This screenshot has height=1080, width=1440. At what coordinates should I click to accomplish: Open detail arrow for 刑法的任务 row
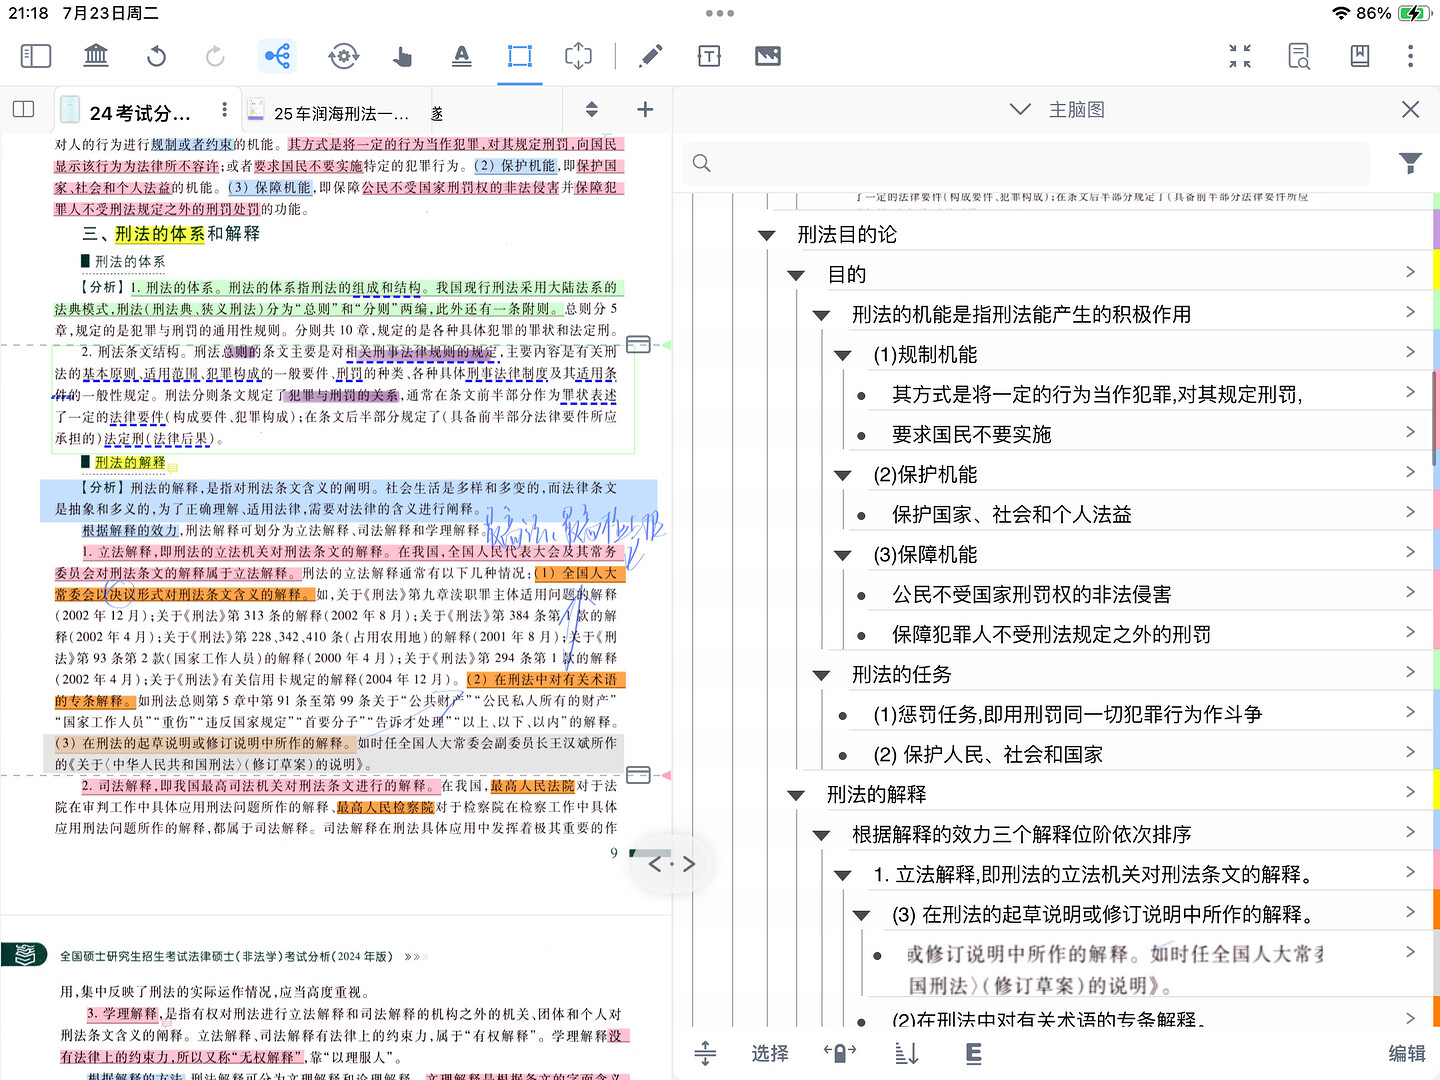coord(1410,672)
